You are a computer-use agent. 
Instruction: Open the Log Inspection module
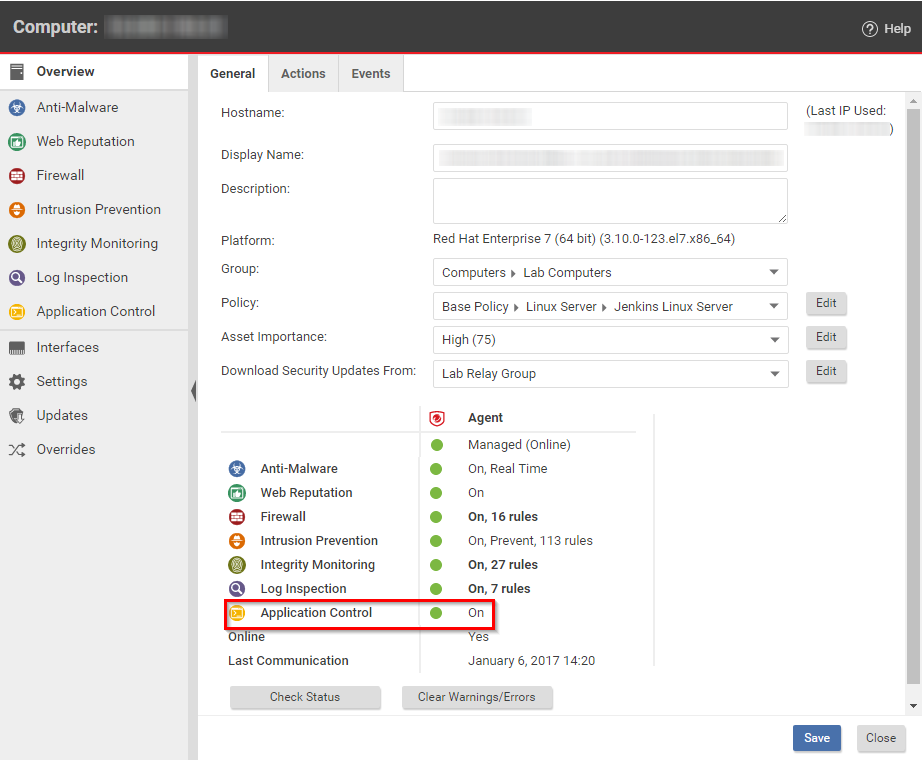point(82,277)
